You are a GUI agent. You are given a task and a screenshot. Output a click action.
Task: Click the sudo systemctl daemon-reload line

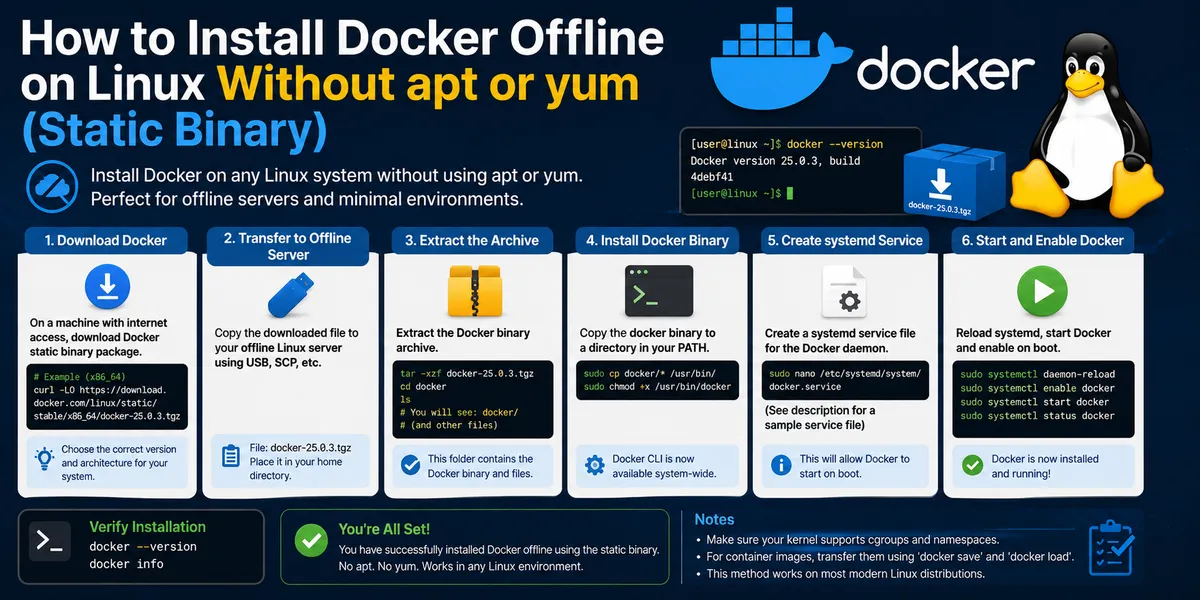pyautogui.click(x=1037, y=374)
